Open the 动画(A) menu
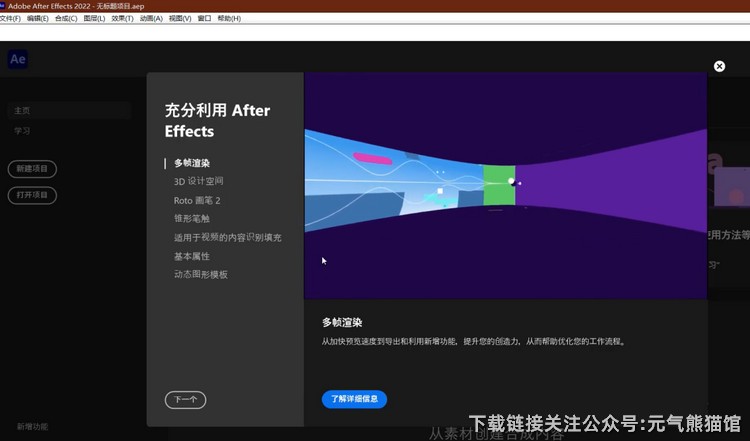This screenshot has width=750, height=441. [152, 18]
